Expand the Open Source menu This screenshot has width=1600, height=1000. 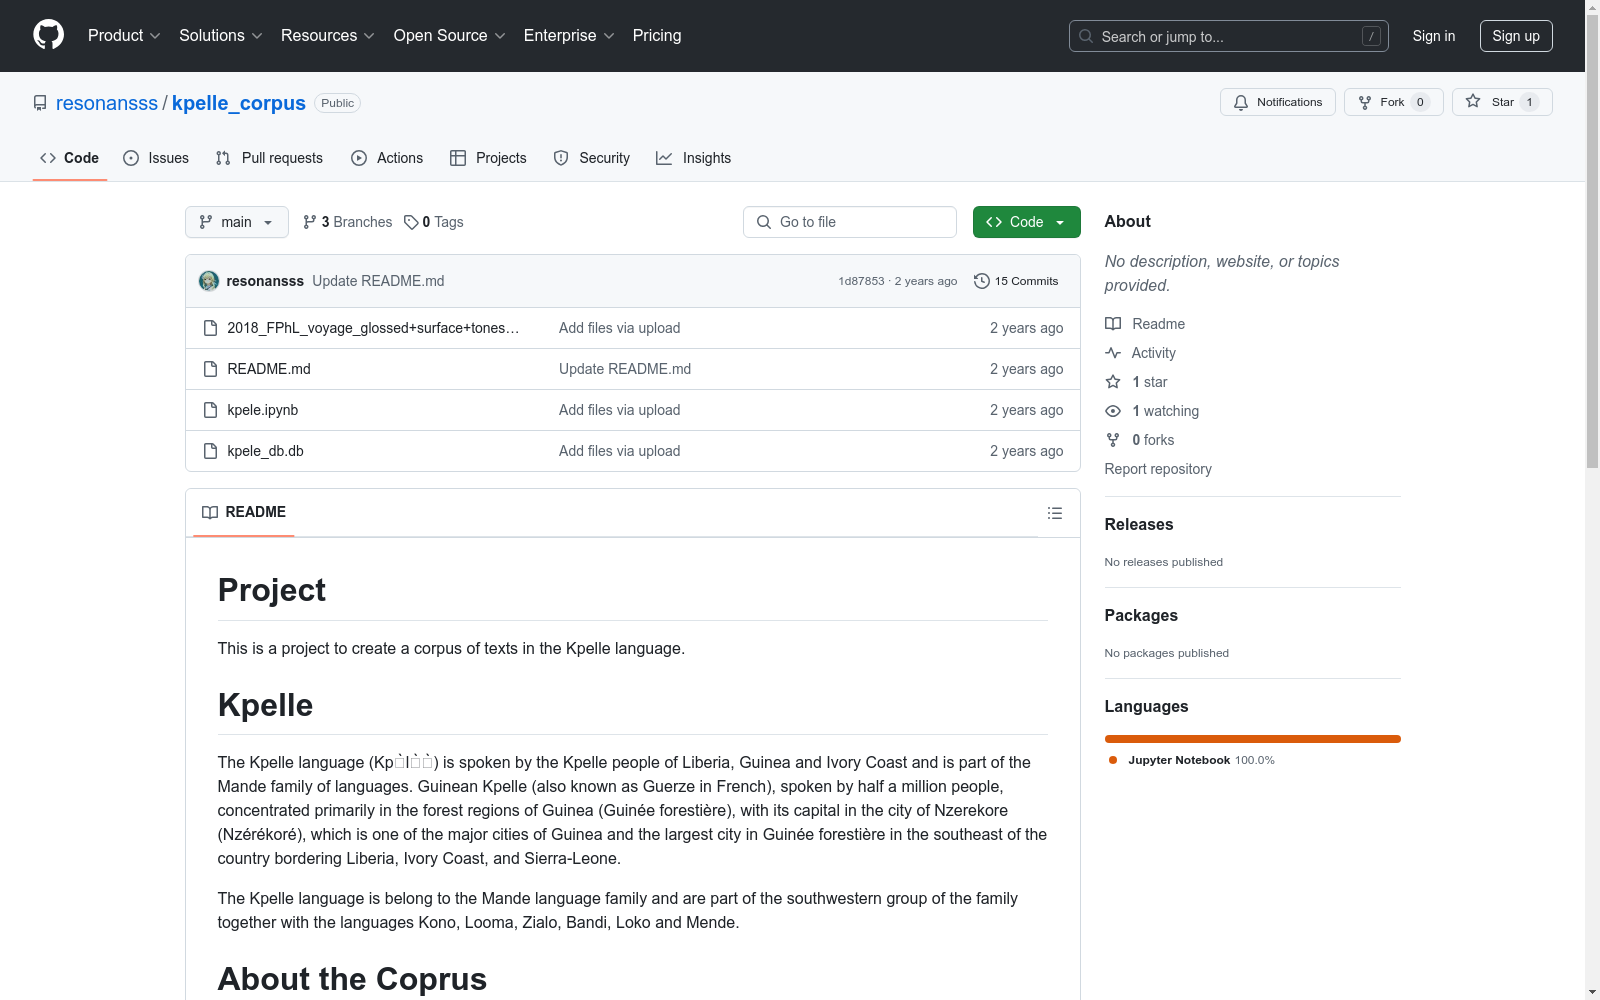[450, 36]
